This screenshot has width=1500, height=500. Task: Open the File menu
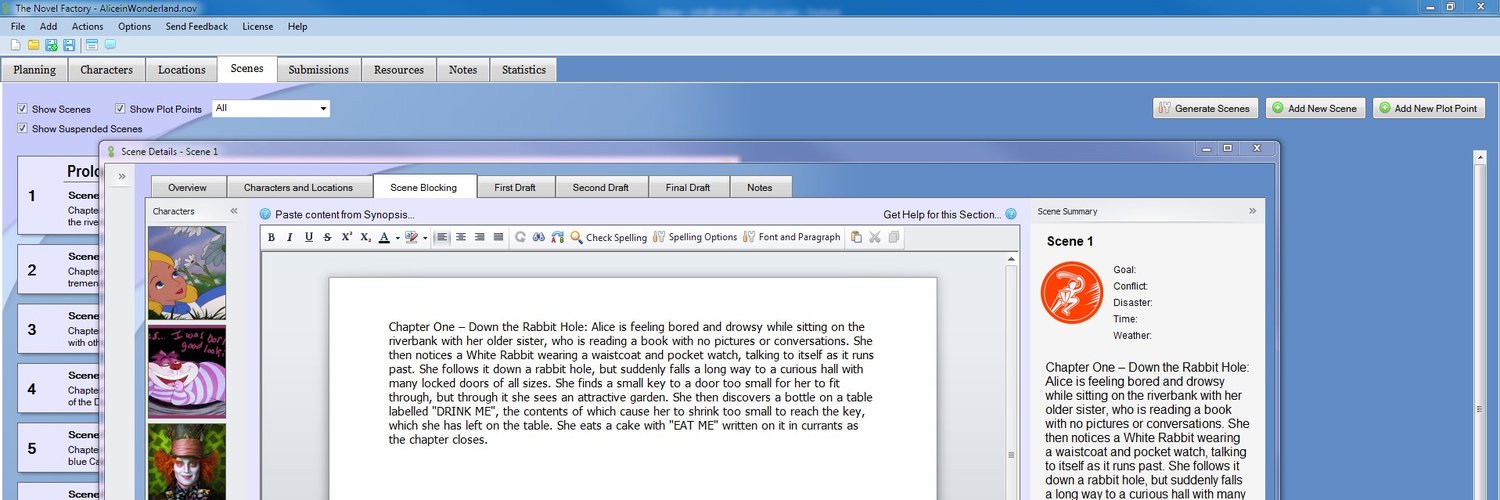point(18,26)
